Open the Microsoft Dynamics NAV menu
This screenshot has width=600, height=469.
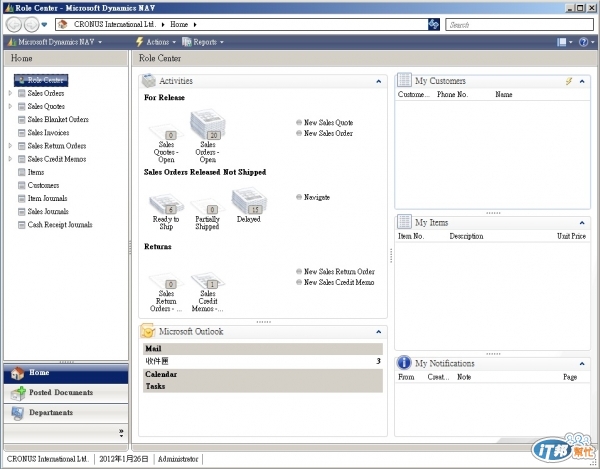tap(55, 42)
